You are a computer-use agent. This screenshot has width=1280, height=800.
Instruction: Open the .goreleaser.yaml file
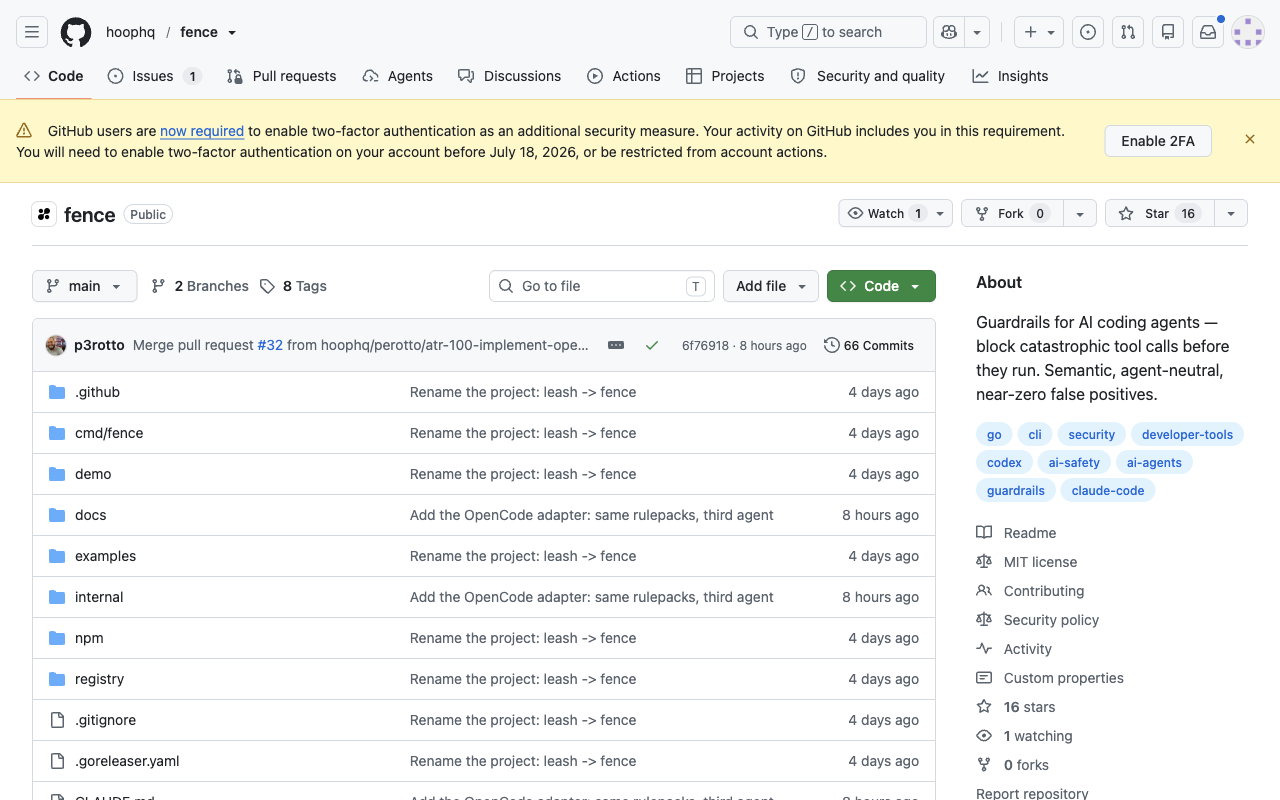[127, 761]
